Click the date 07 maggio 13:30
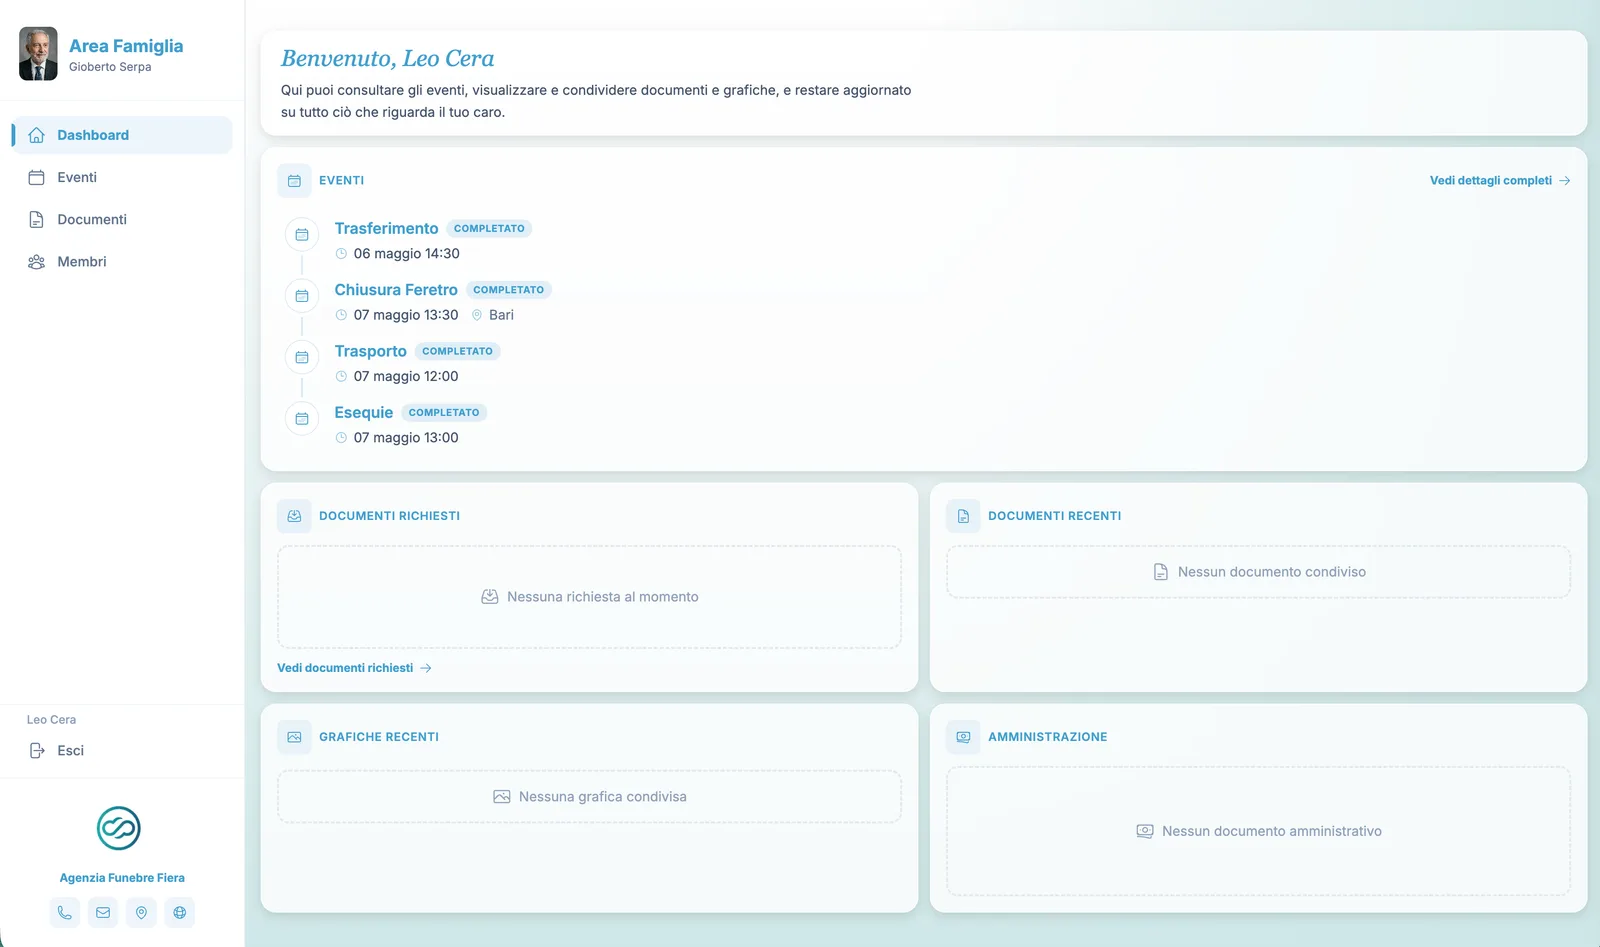 coord(406,315)
